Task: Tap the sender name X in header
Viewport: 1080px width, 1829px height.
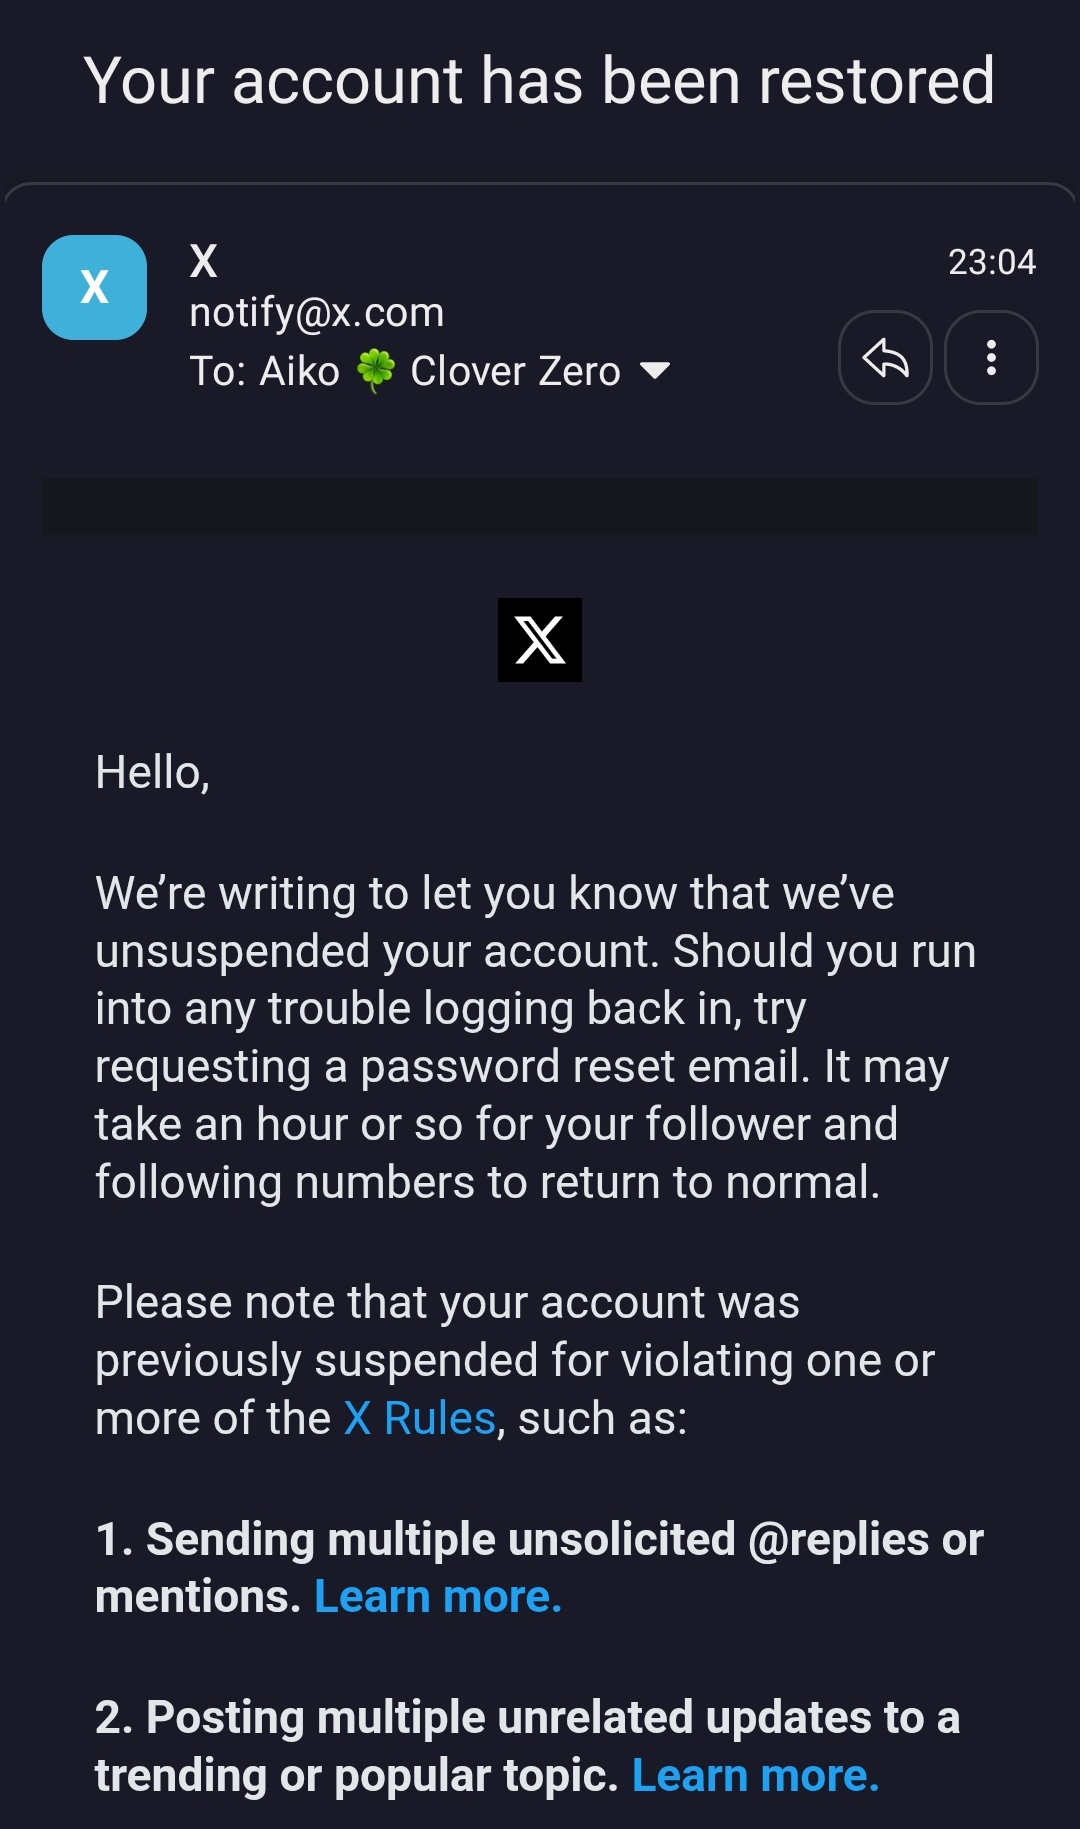Action: click(x=204, y=262)
